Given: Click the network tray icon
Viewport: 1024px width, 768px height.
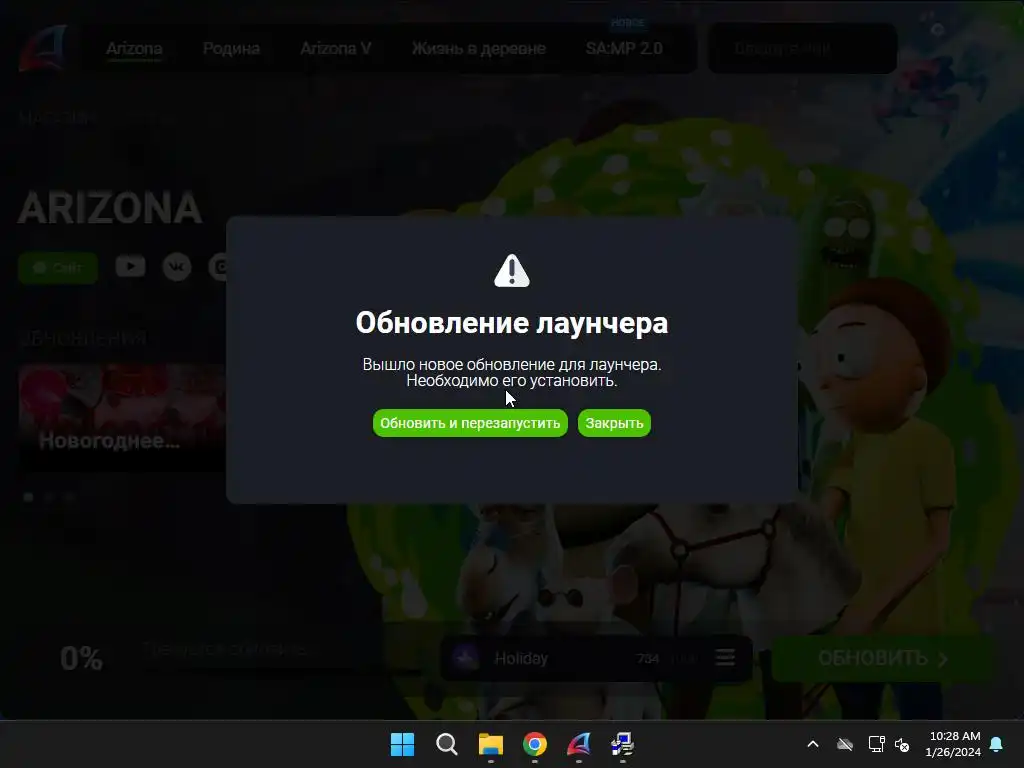Looking at the screenshot, I should pyautogui.click(x=876, y=744).
